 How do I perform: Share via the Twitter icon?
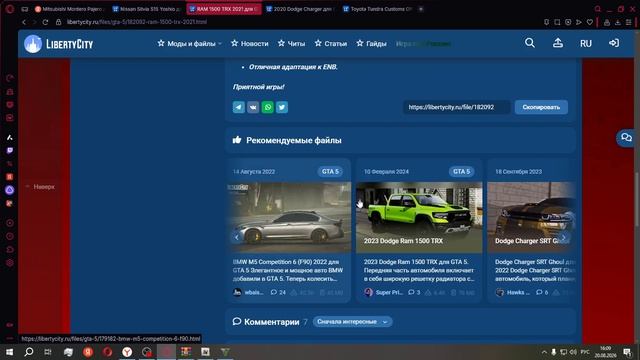(x=282, y=107)
